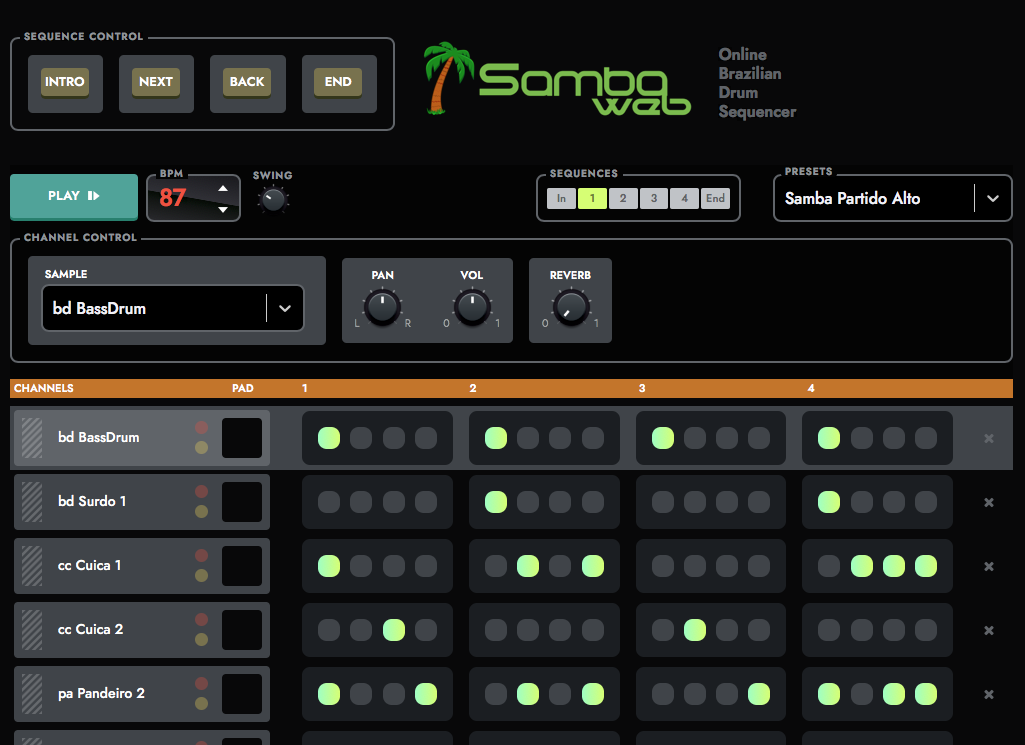The width and height of the screenshot is (1025, 745).
Task: Turn the REVERB knob
Action: pyautogui.click(x=570, y=307)
